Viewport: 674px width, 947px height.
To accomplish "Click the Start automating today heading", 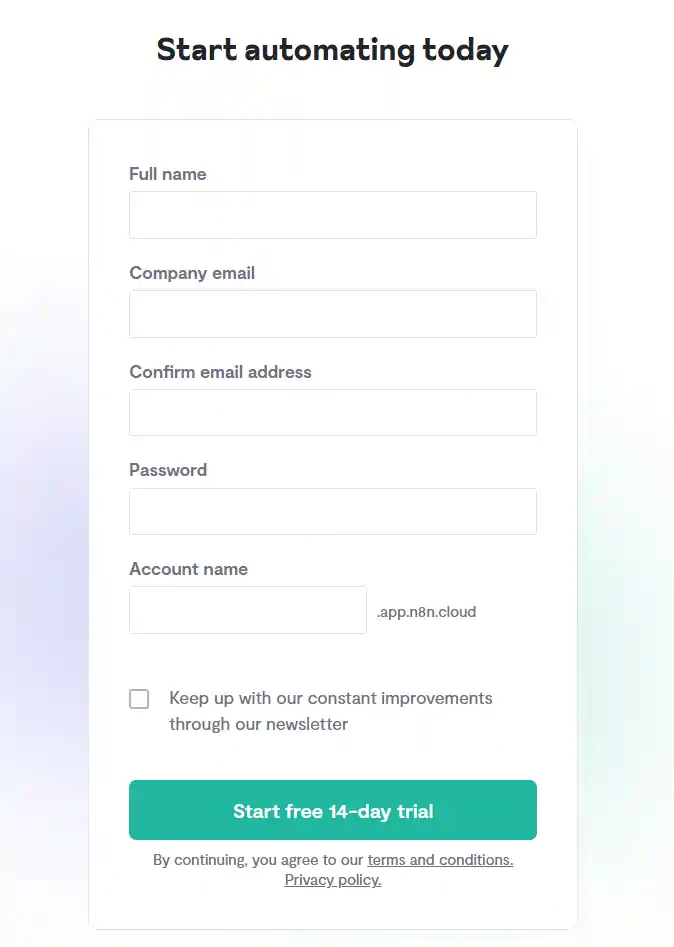I will (x=332, y=49).
